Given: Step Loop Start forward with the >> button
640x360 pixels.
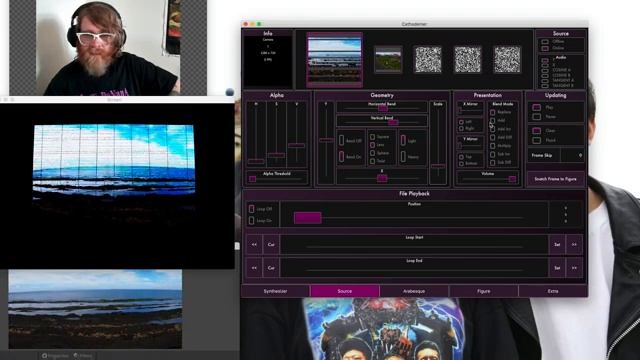Looking at the screenshot, I should [x=574, y=244].
